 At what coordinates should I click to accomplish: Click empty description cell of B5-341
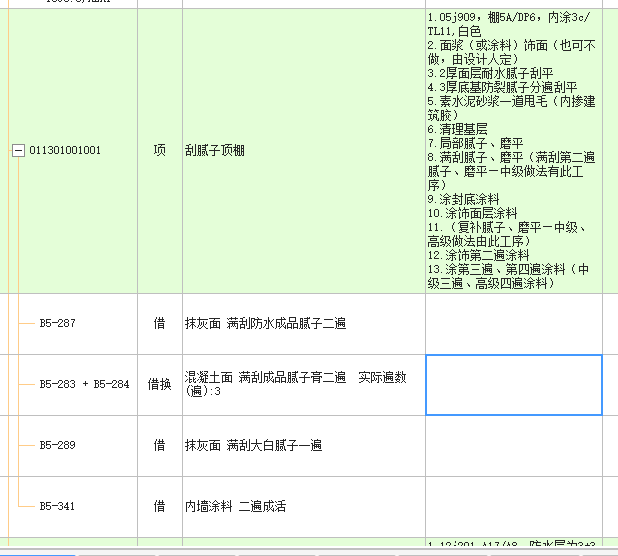[514, 507]
